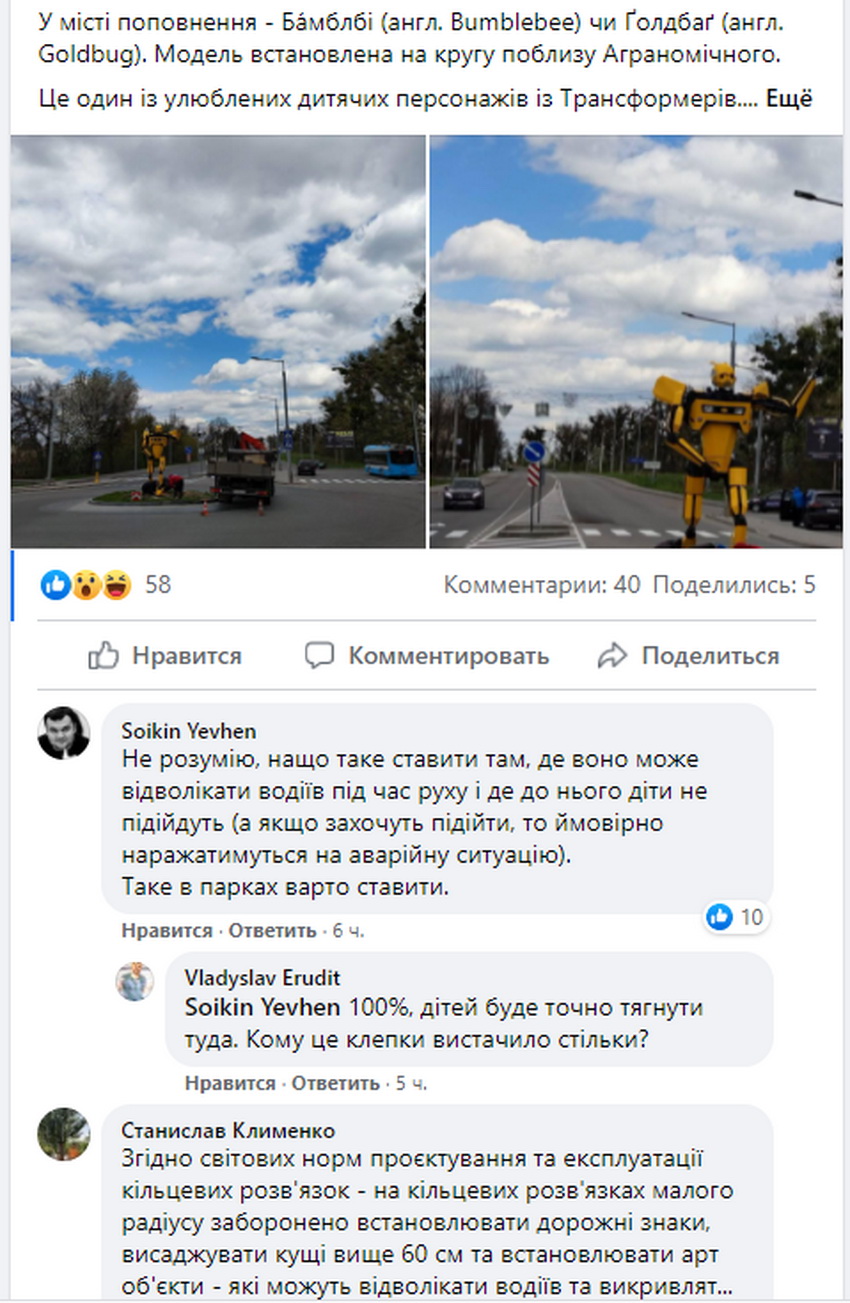Open Станислав Клименко's profile avatar
Image resolution: width=850 pixels, height=1303 pixels.
(64, 1134)
